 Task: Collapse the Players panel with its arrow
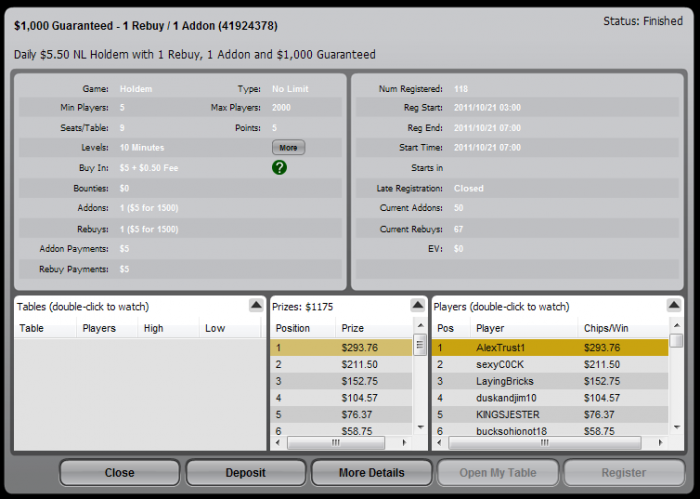point(674,305)
